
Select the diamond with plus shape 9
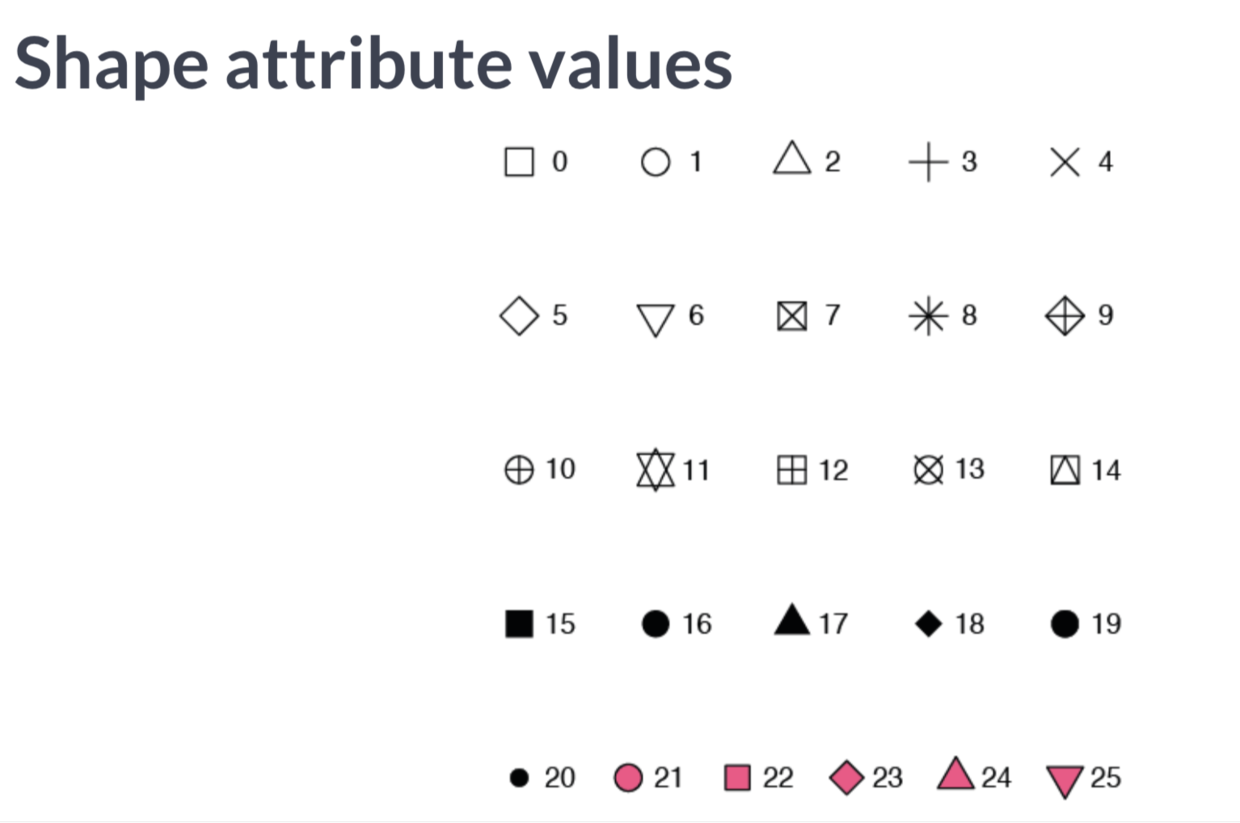pyautogui.click(x=1065, y=316)
